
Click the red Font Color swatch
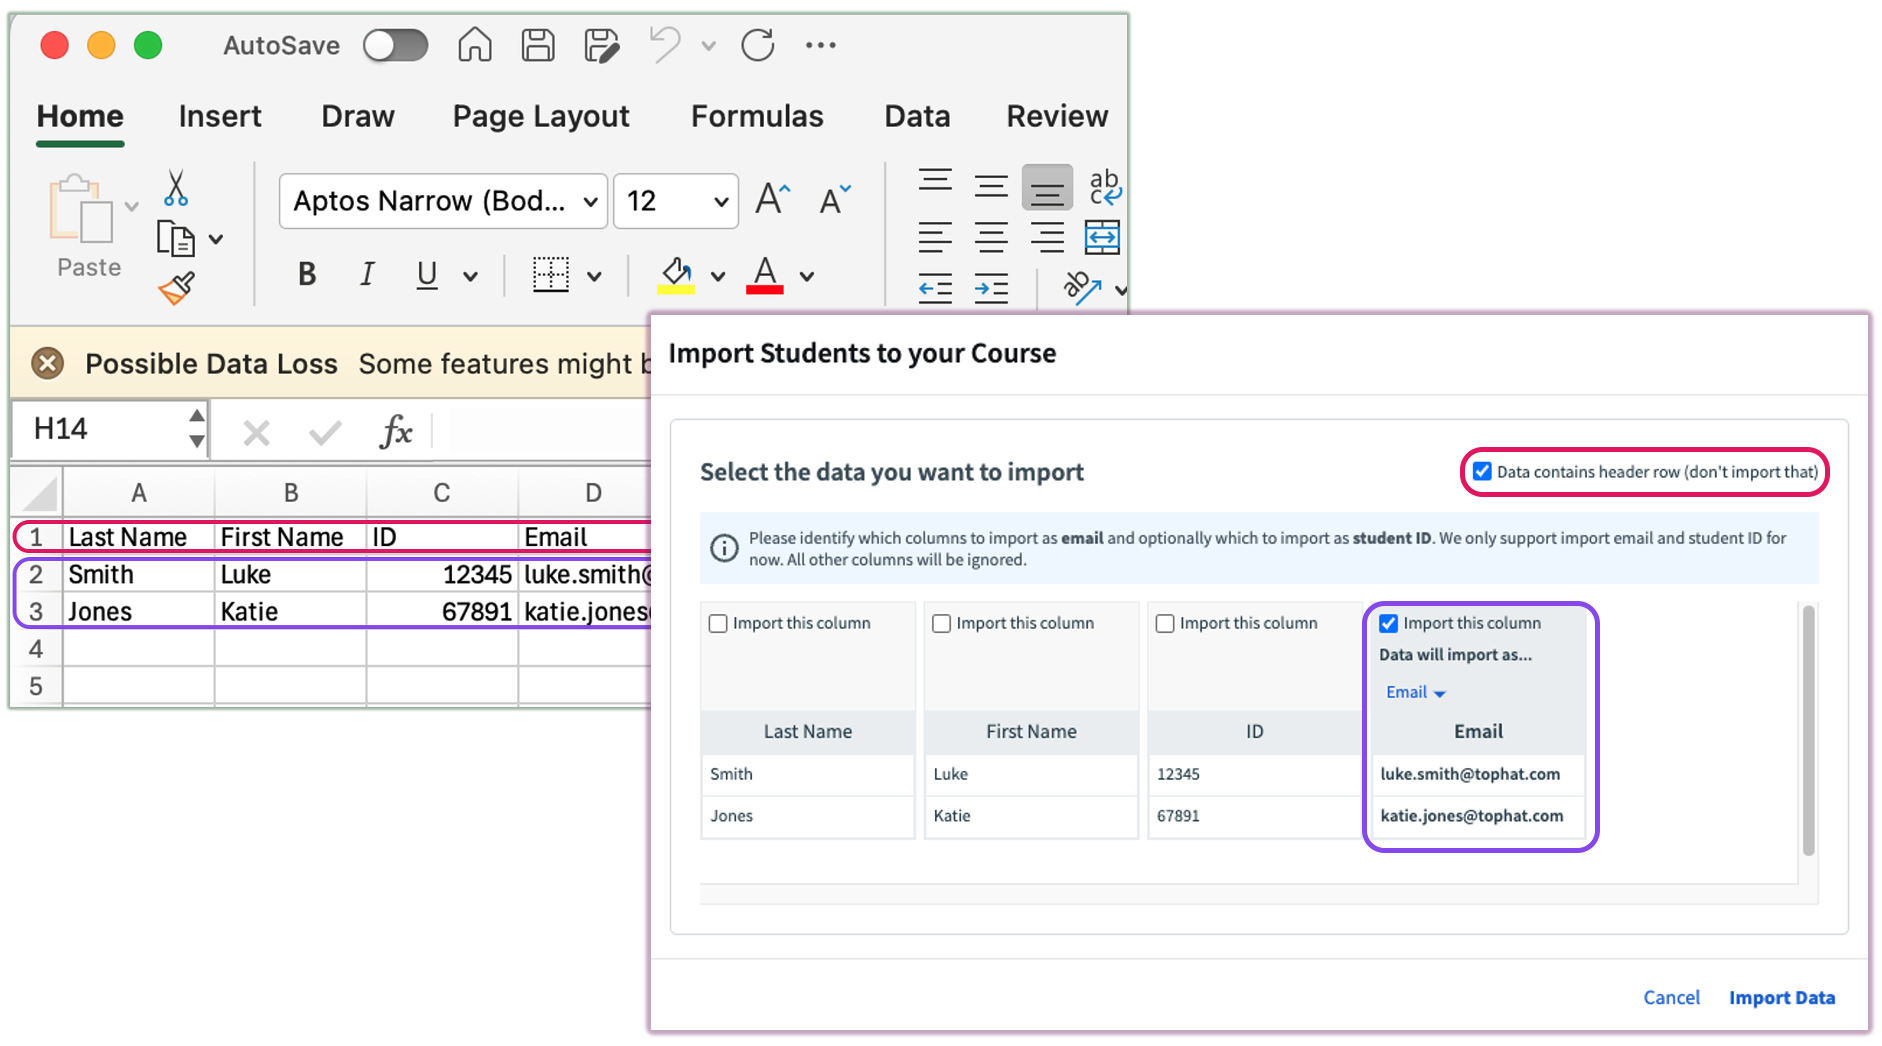pos(764,290)
